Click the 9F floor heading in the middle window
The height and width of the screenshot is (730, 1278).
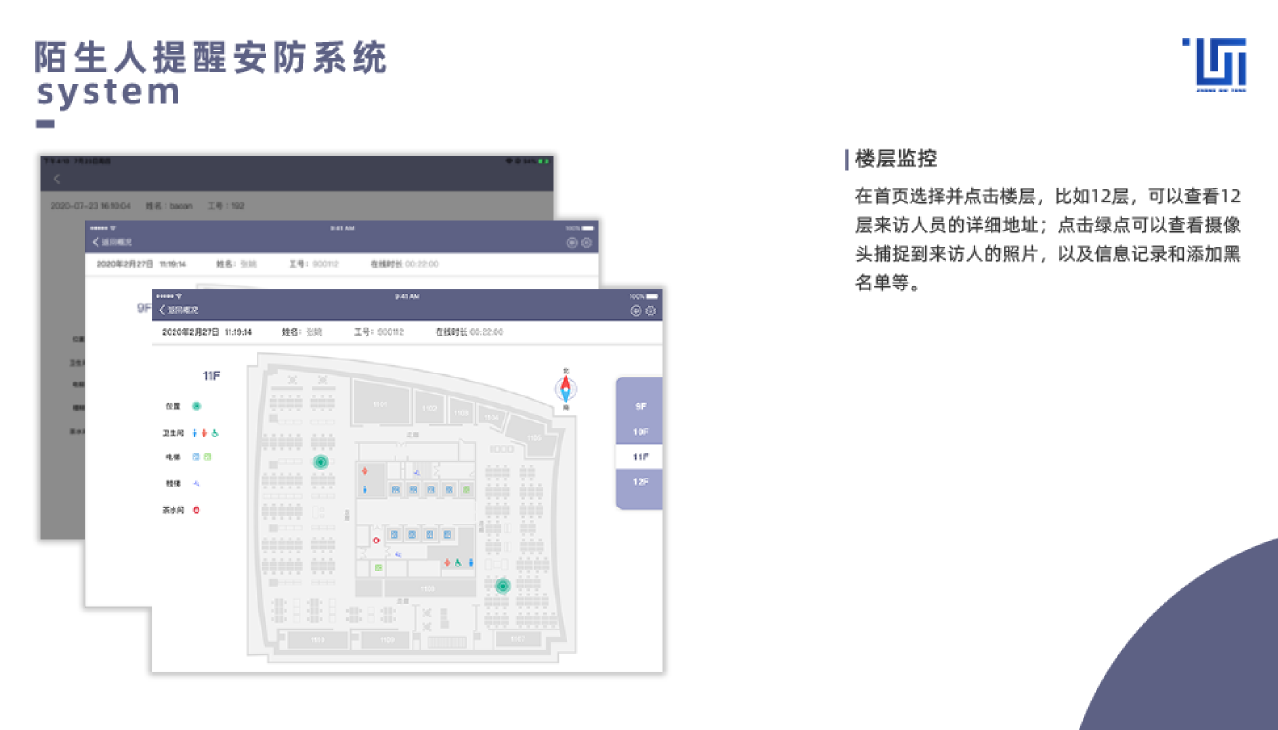point(144,308)
